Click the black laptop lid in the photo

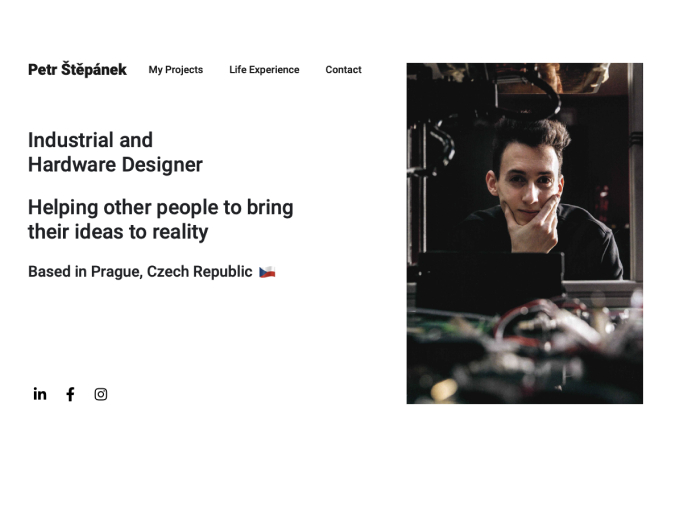(x=490, y=280)
